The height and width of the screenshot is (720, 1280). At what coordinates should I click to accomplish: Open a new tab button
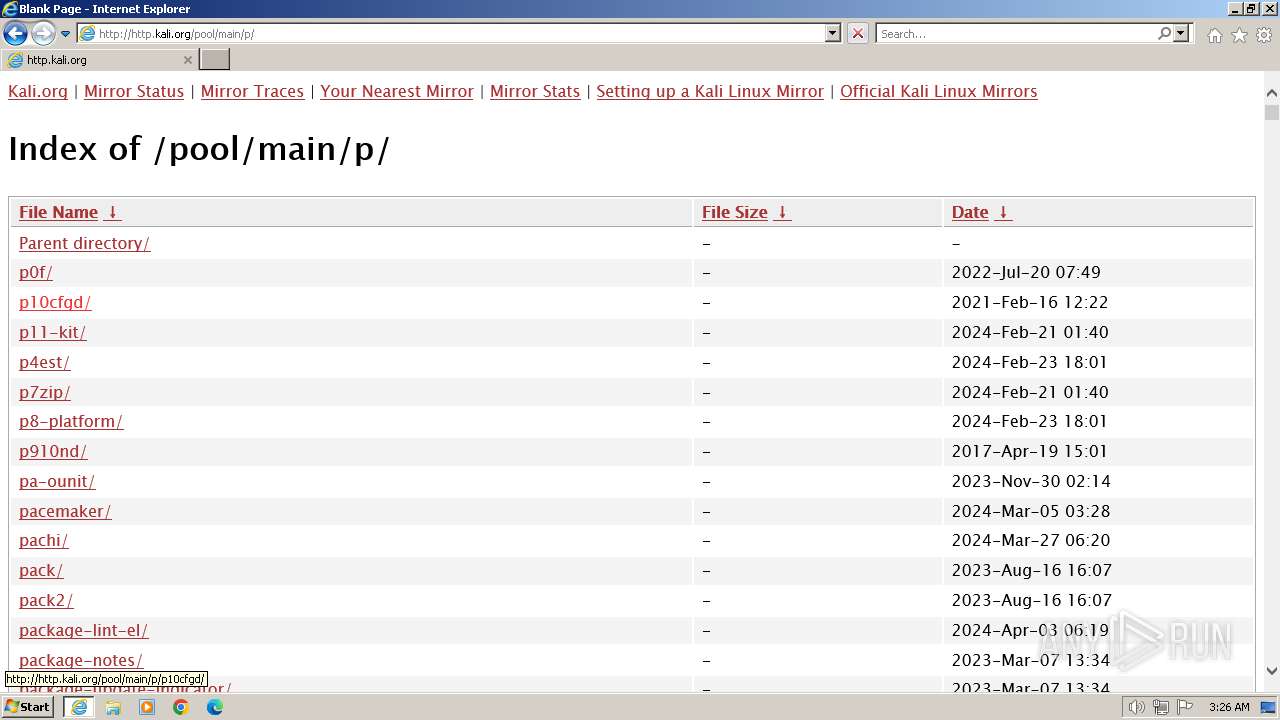(x=215, y=60)
